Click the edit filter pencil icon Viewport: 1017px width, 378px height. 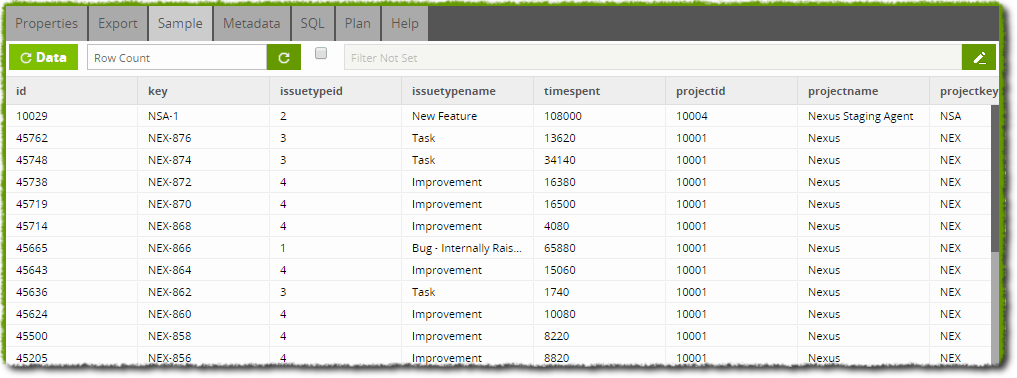click(x=979, y=58)
